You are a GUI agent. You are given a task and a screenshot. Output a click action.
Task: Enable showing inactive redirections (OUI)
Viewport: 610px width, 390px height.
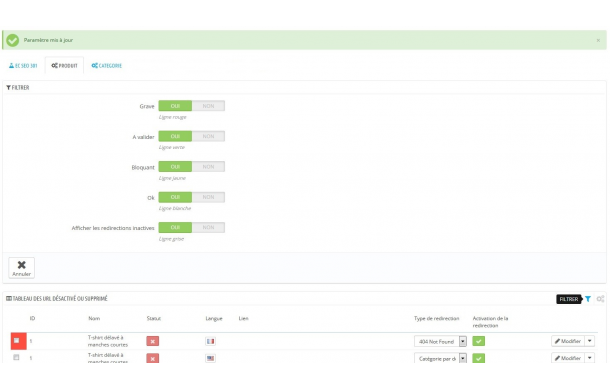[175, 227]
